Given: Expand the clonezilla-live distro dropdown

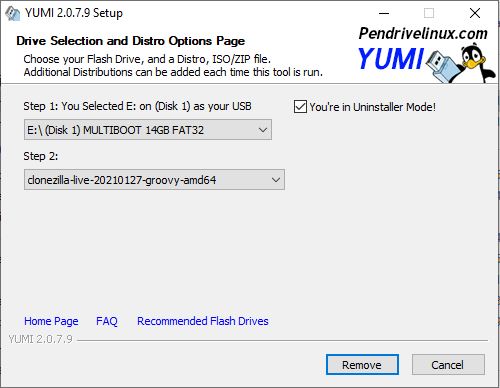Looking at the screenshot, I should (154, 180).
